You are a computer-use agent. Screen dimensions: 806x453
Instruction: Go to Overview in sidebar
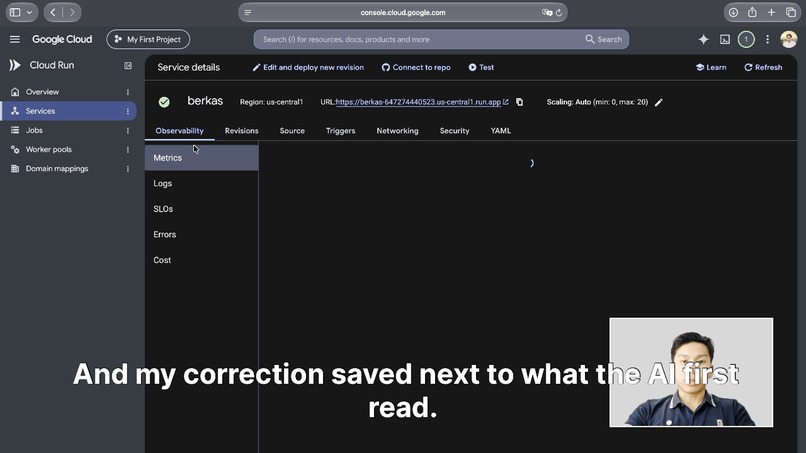pos(42,92)
